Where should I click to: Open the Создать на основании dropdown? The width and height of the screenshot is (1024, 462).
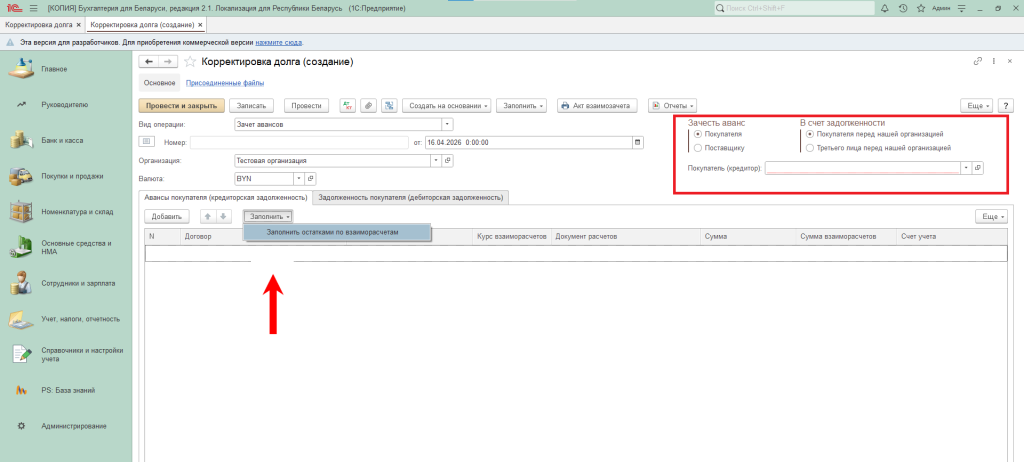point(448,105)
